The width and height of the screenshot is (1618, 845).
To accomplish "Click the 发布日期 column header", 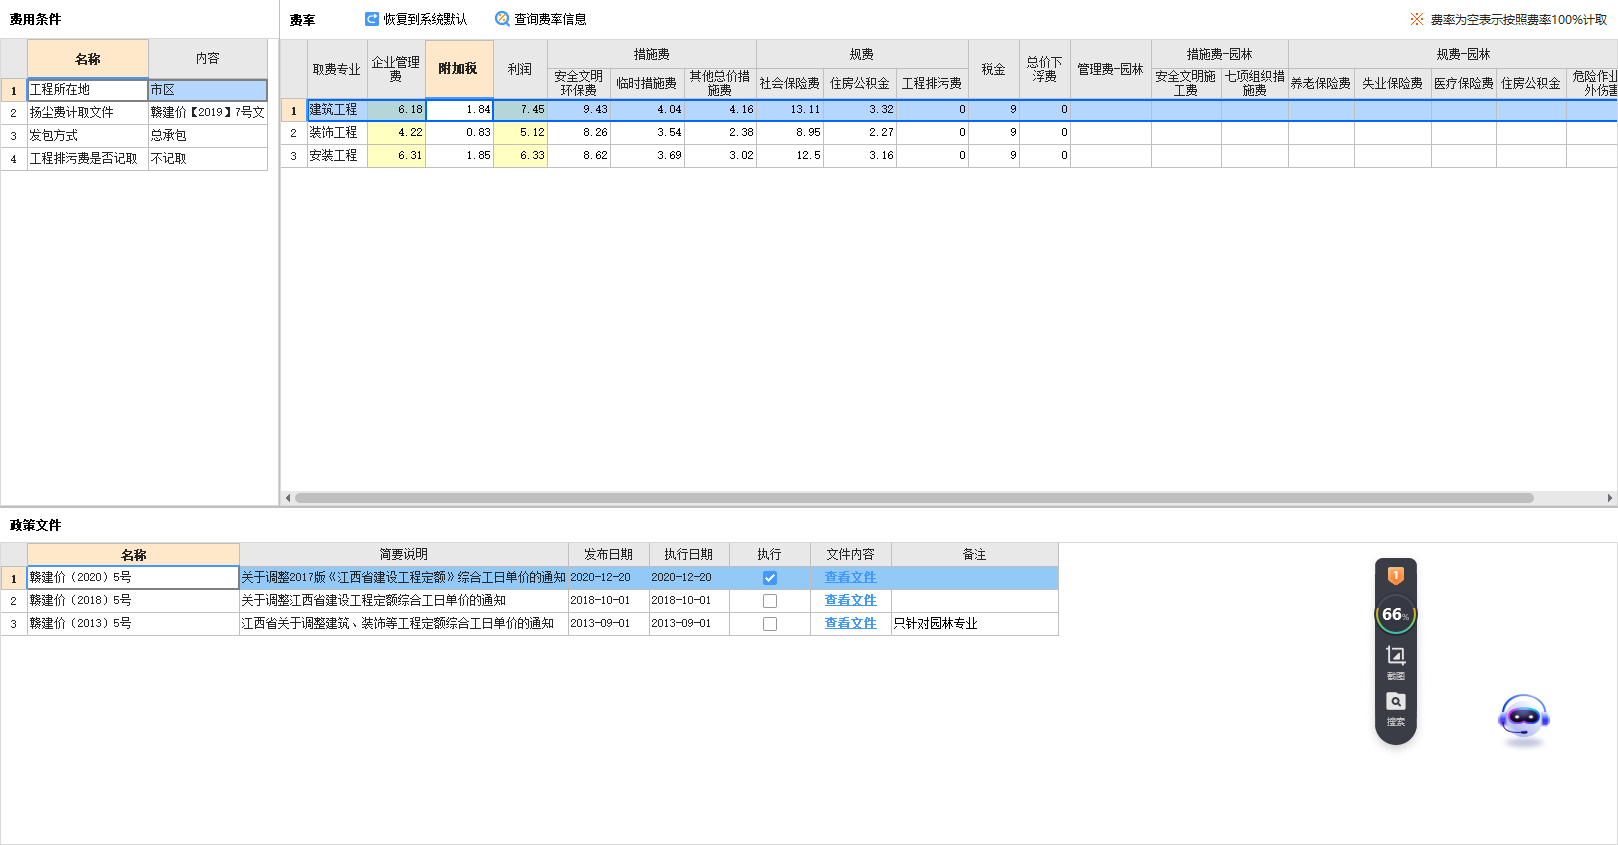I will click(x=608, y=555).
